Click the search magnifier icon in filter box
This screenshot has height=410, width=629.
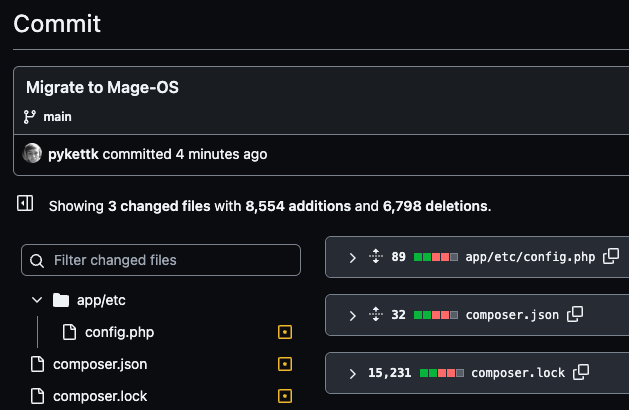click(x=37, y=261)
